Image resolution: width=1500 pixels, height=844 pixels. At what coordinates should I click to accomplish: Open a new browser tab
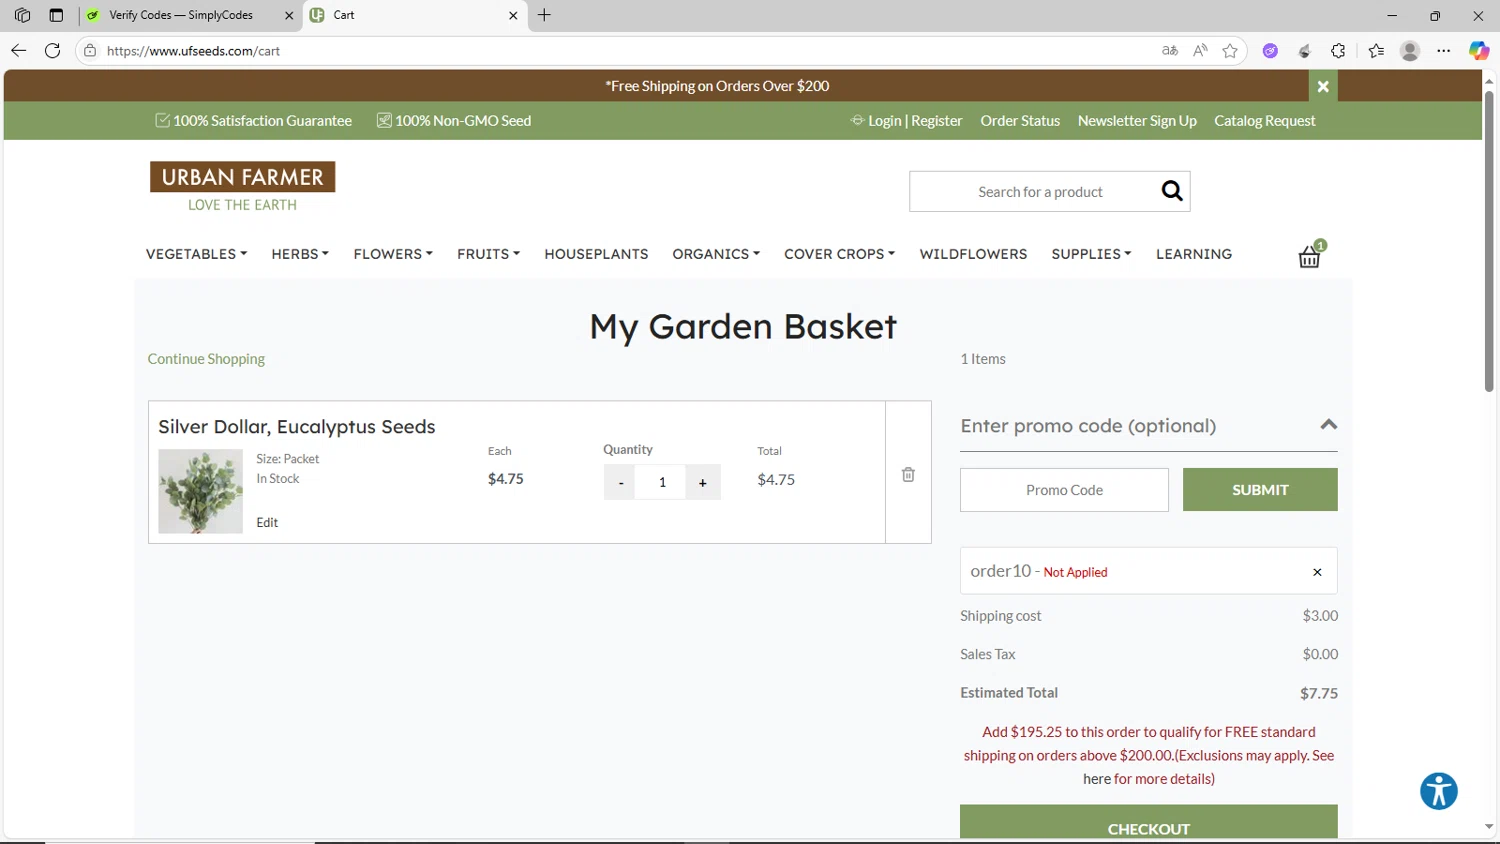click(x=544, y=15)
